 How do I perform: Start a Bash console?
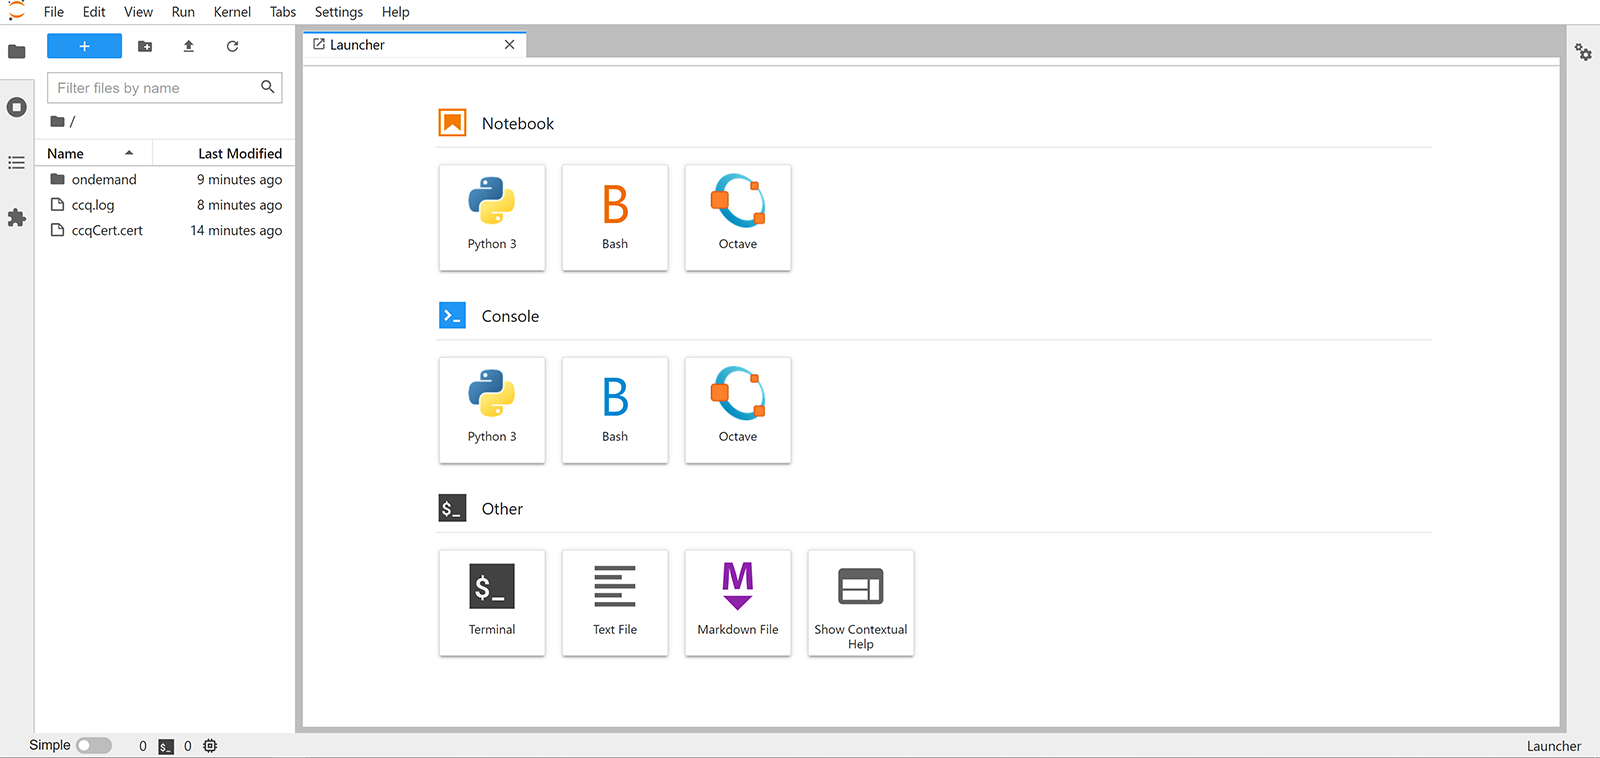coord(615,410)
